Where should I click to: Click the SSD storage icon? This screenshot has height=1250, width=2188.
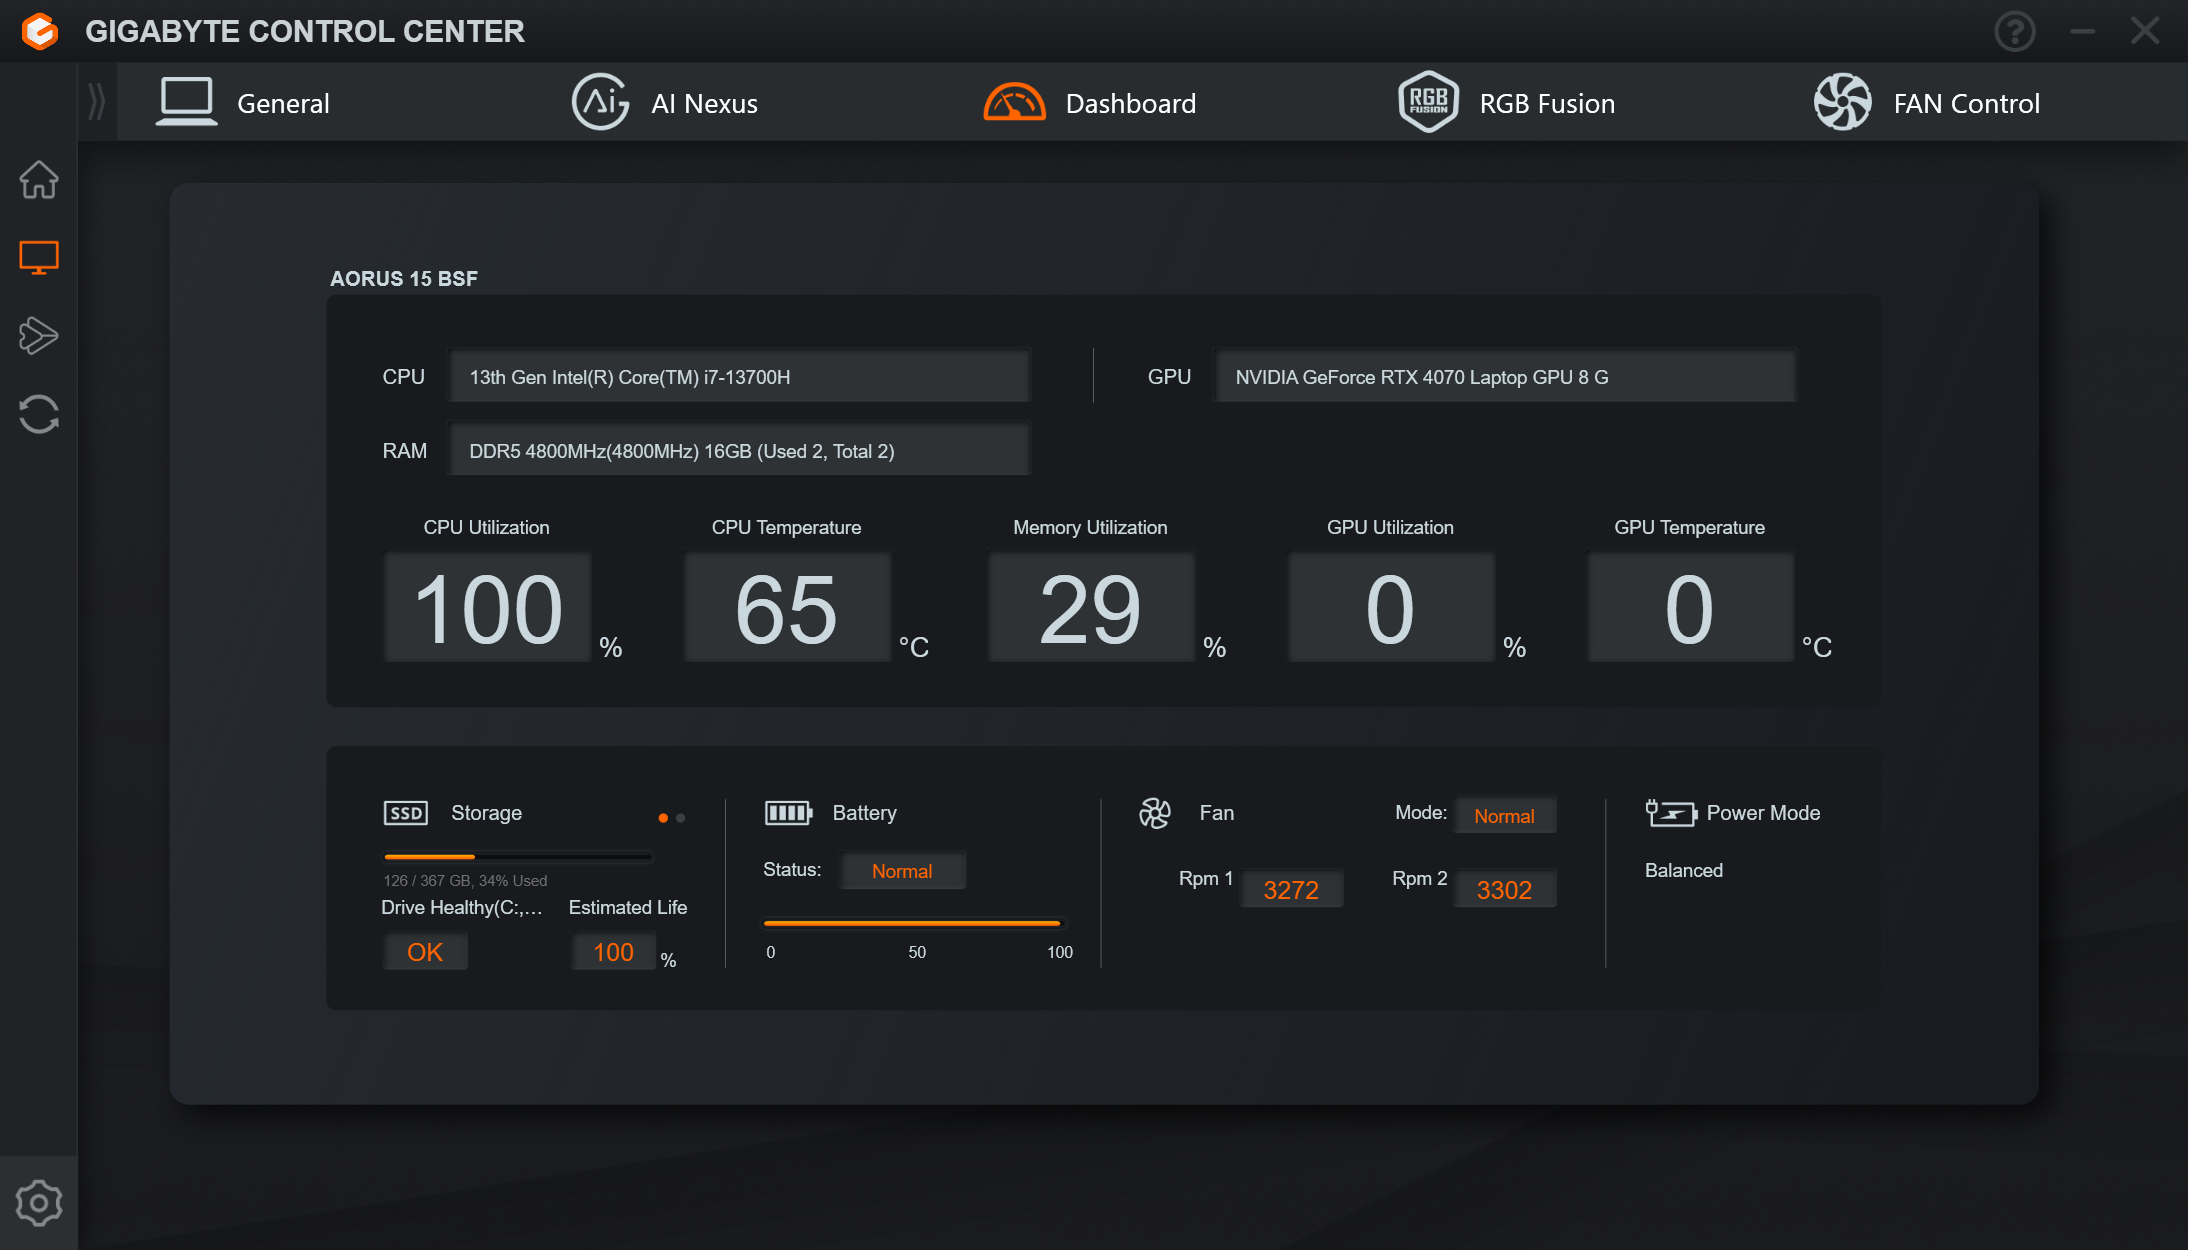click(406, 813)
